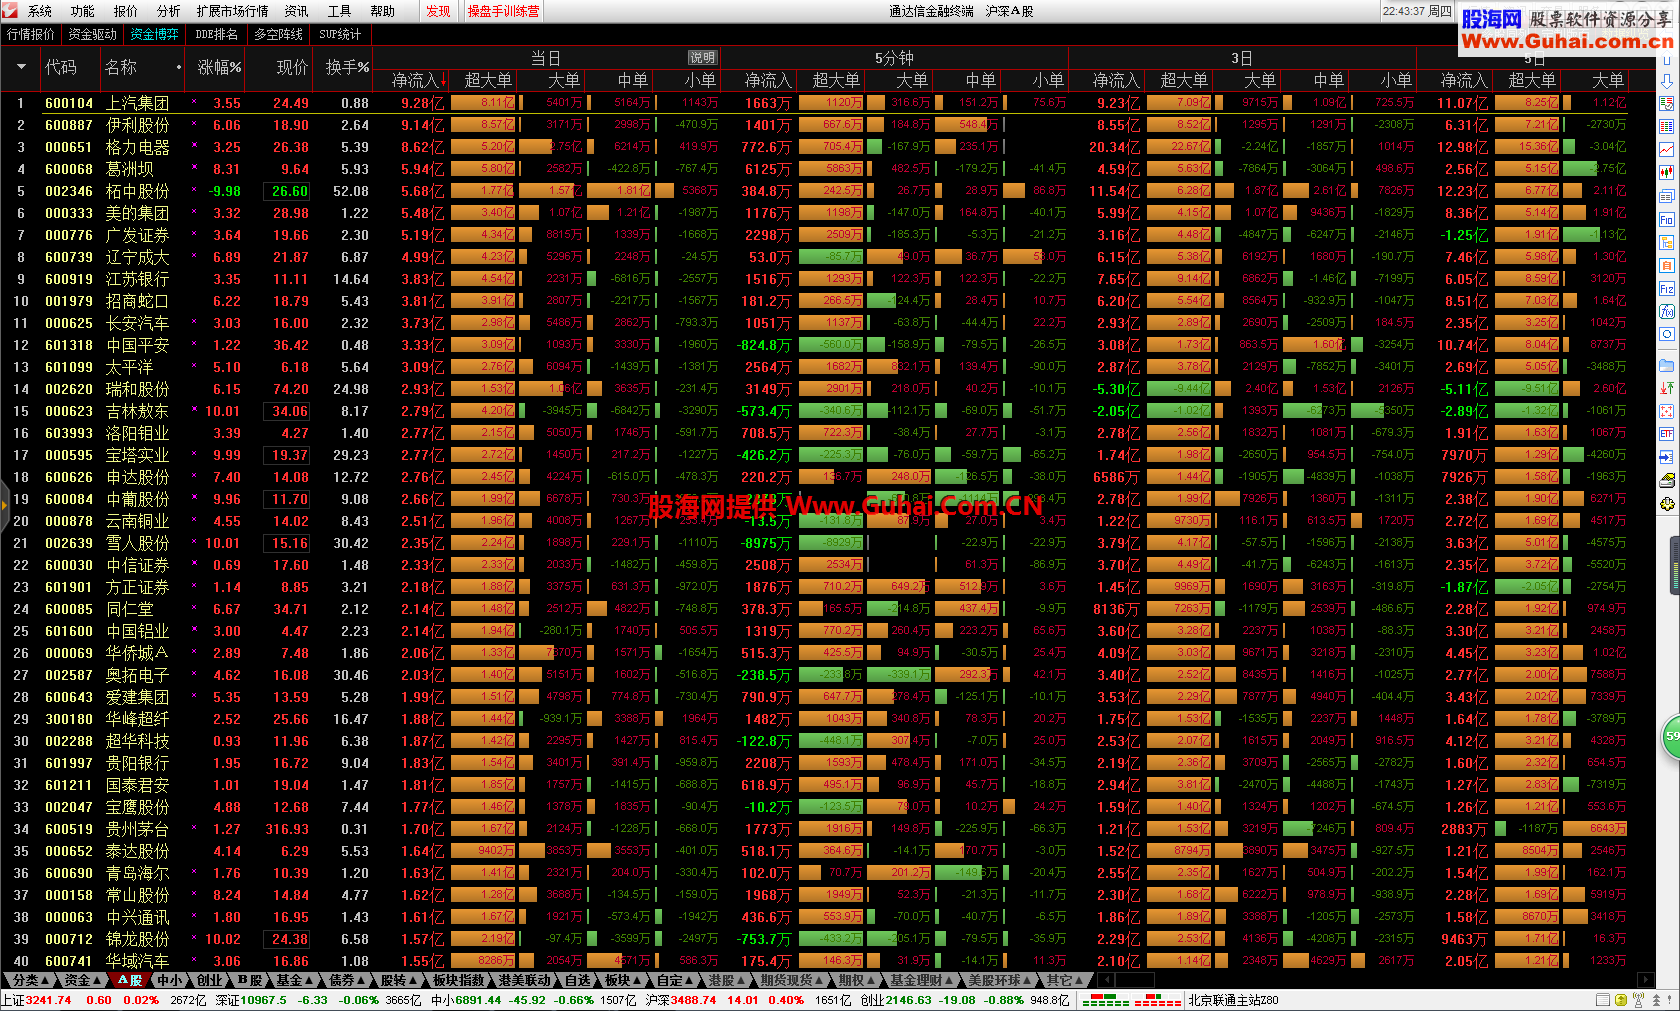1680x1011 pixels.
Task: Switch to the 资金驱动 tab
Action: pyautogui.click(x=93, y=34)
